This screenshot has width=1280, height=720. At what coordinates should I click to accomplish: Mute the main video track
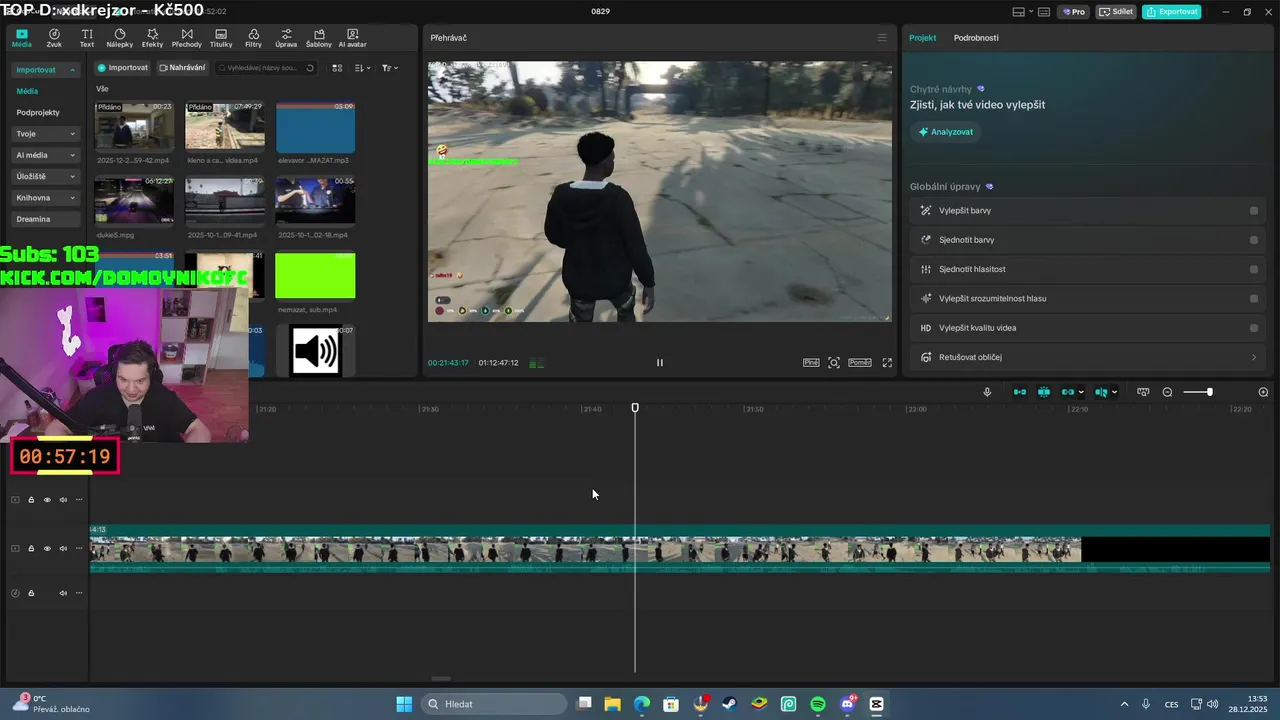click(x=63, y=549)
